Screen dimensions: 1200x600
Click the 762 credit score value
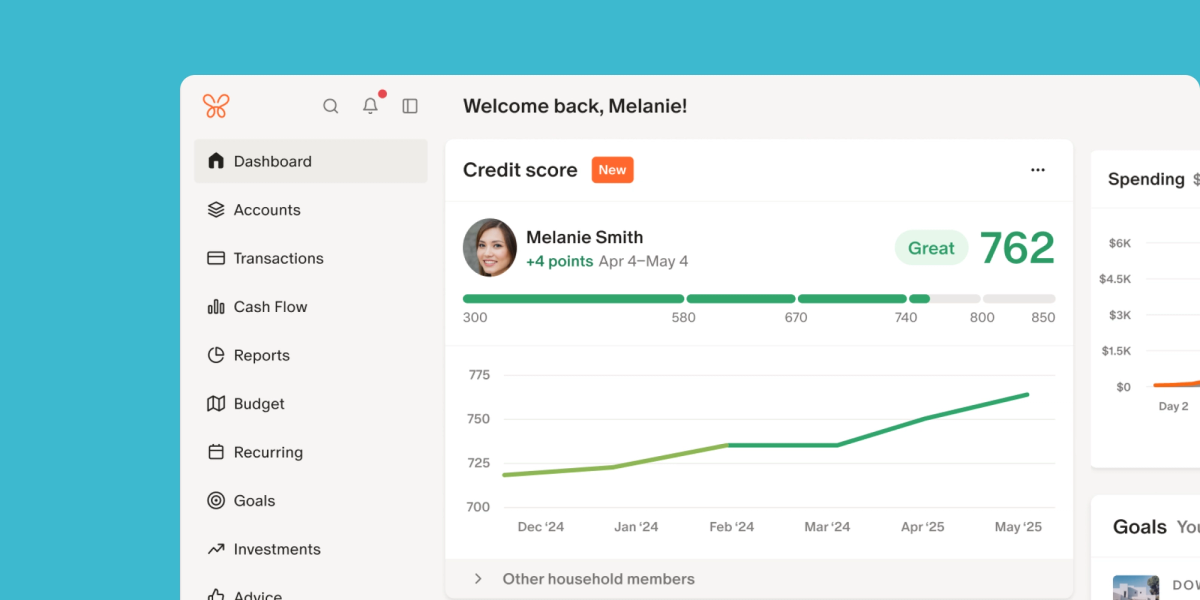[1017, 248]
